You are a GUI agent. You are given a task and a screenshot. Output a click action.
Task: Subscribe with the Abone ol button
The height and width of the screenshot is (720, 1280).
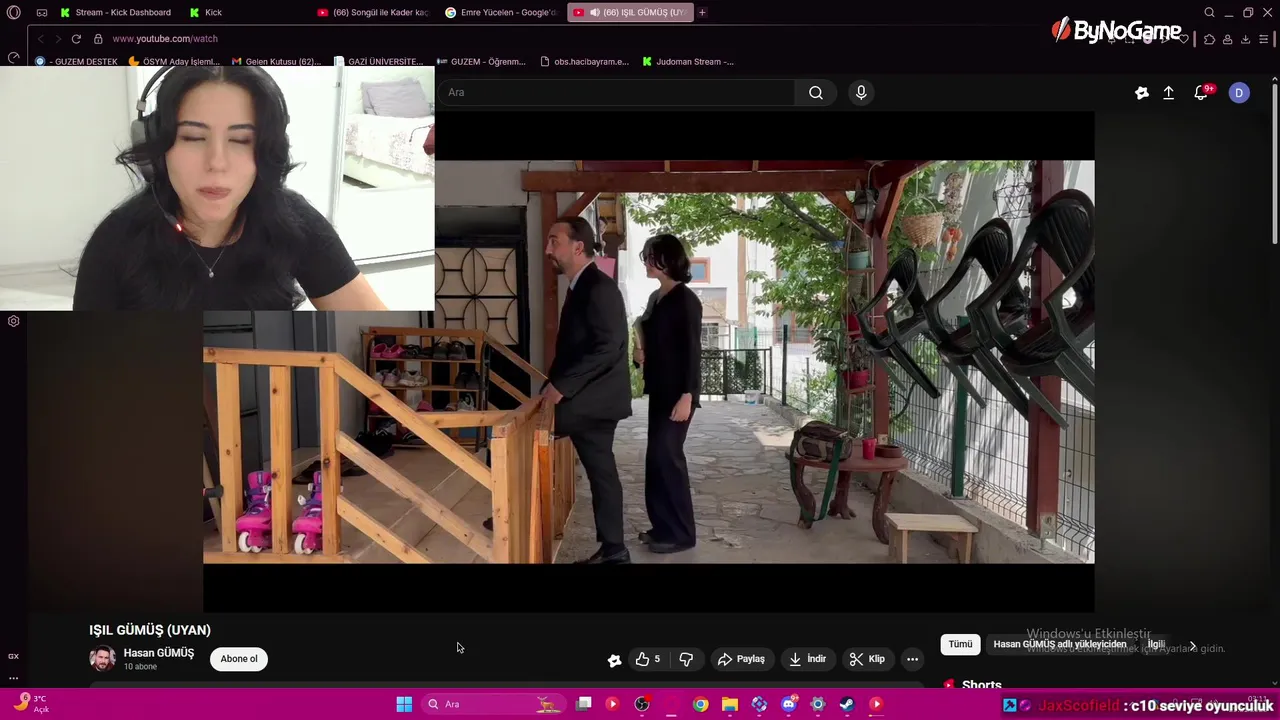click(239, 658)
